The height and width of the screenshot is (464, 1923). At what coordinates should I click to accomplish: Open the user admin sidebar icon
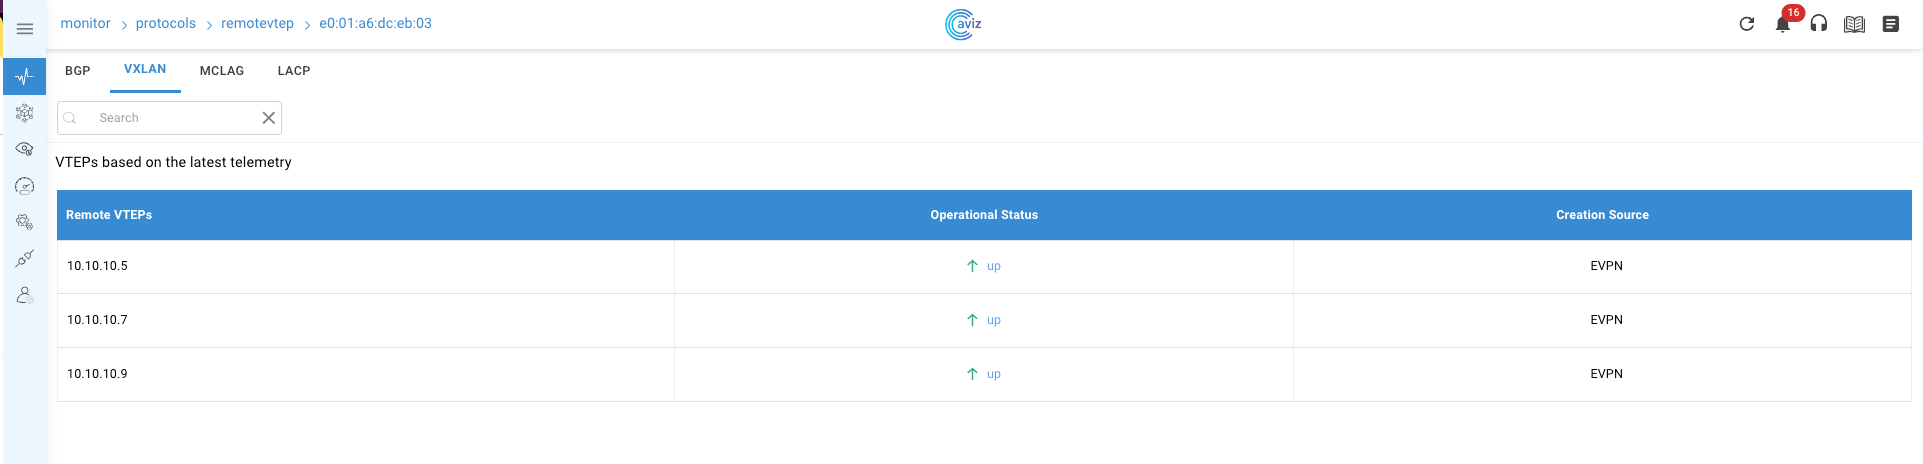click(25, 295)
